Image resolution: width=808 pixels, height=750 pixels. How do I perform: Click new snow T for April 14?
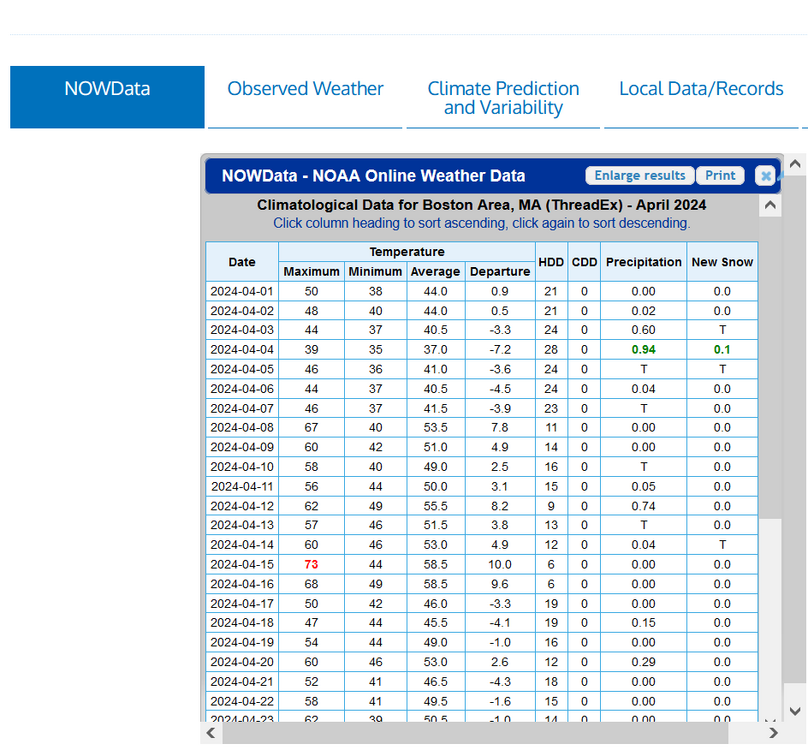point(722,545)
